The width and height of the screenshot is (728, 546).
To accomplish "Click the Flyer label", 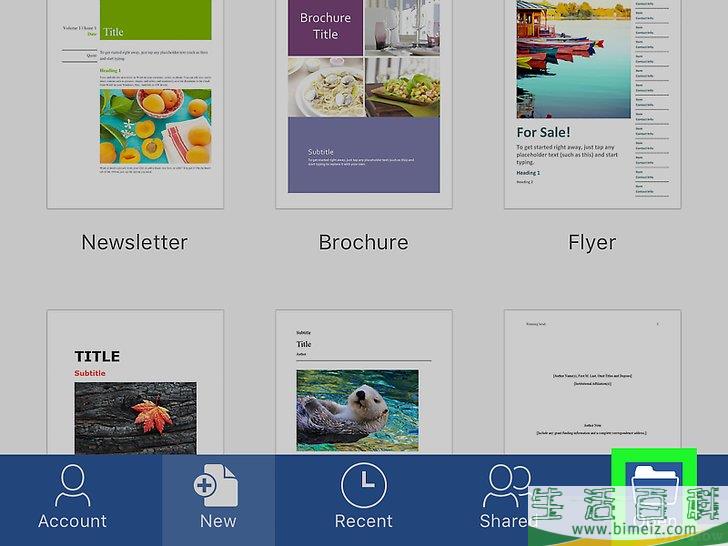I will [x=592, y=243].
